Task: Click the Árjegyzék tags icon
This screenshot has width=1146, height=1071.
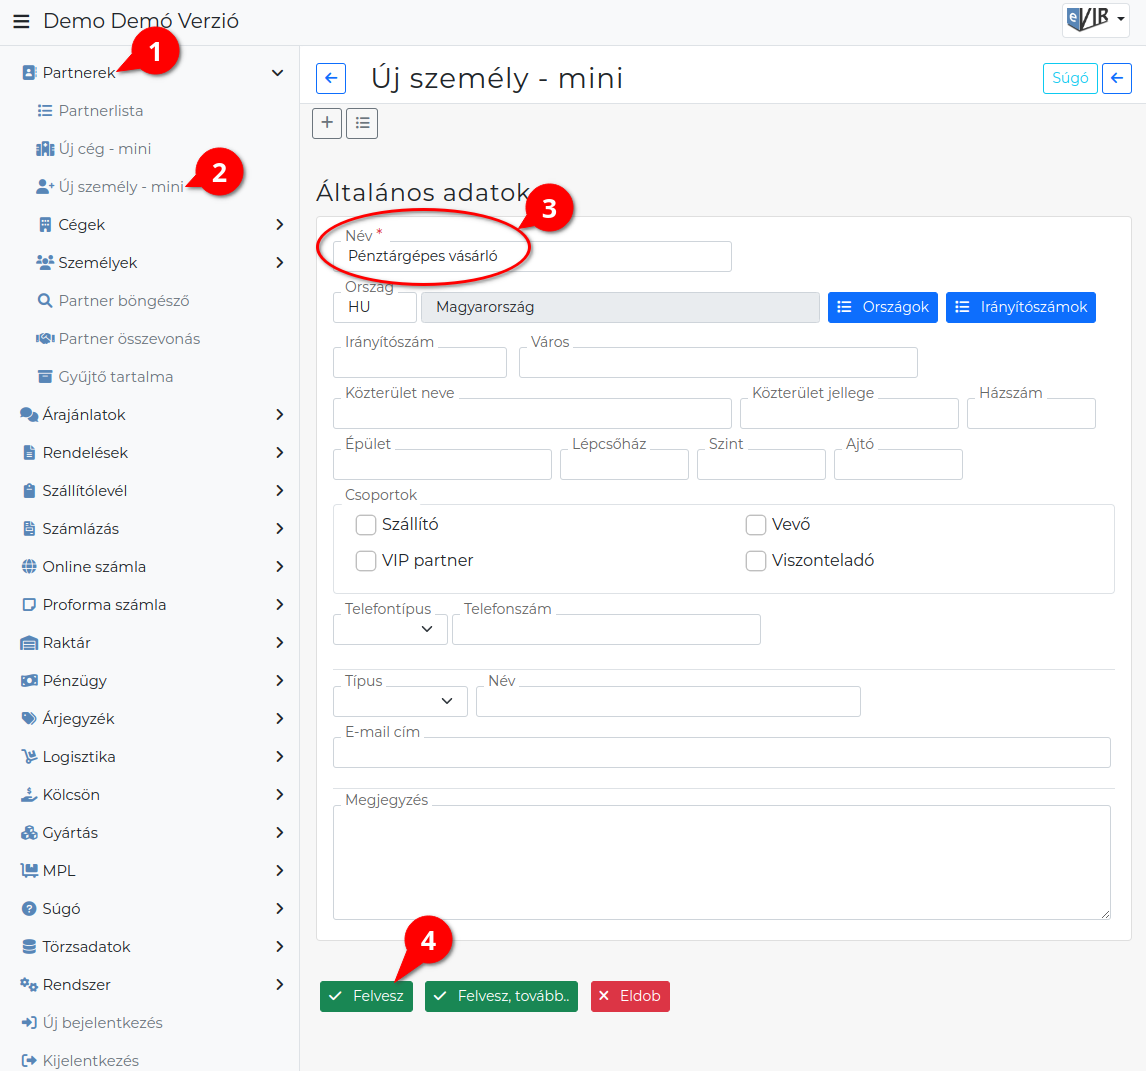Action: click(x=29, y=719)
